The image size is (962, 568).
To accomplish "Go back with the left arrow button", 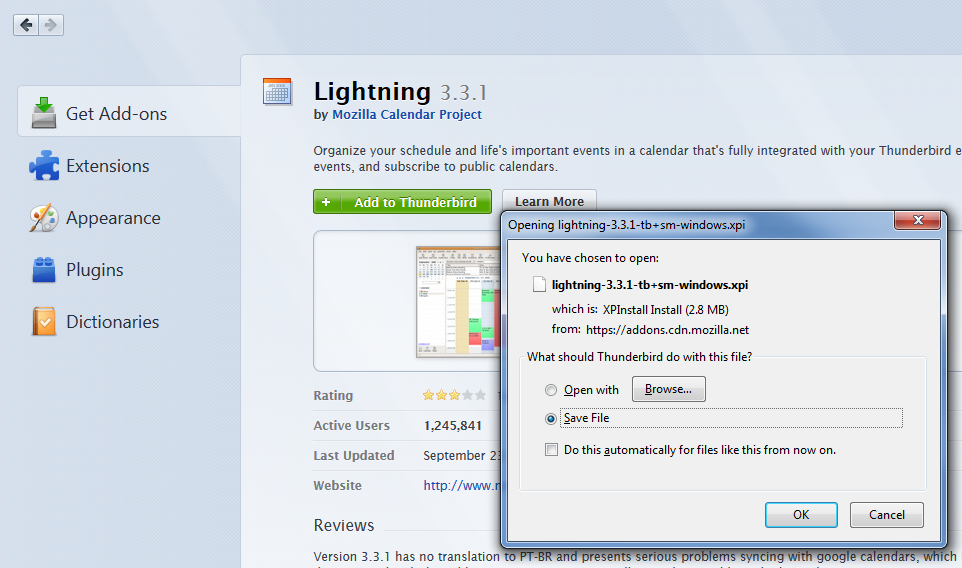I will coord(26,25).
